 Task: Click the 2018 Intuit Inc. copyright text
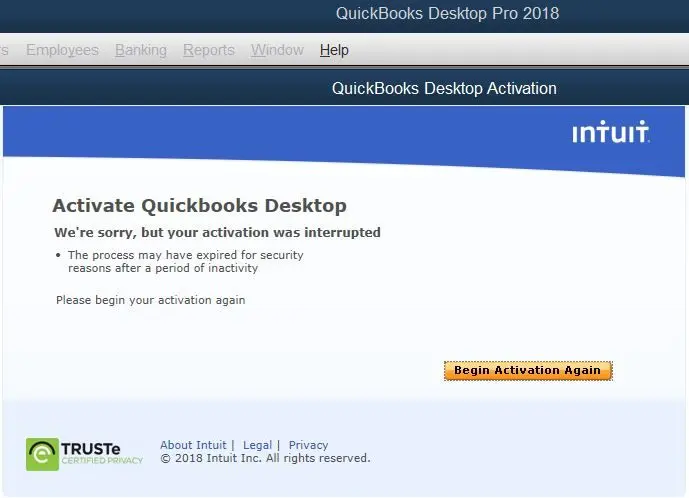click(x=265, y=458)
